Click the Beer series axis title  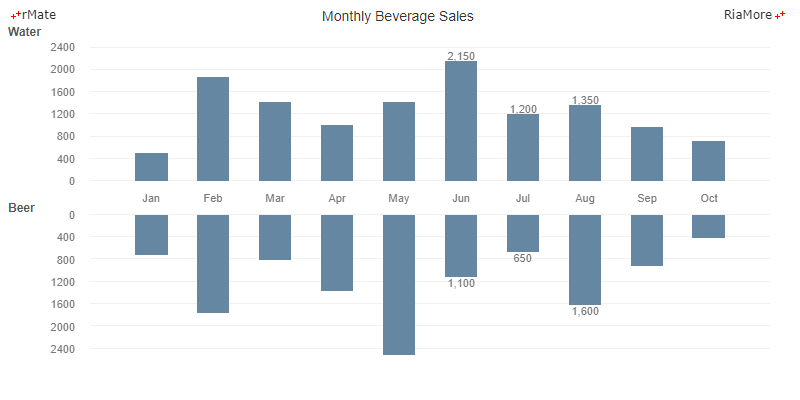[22, 208]
